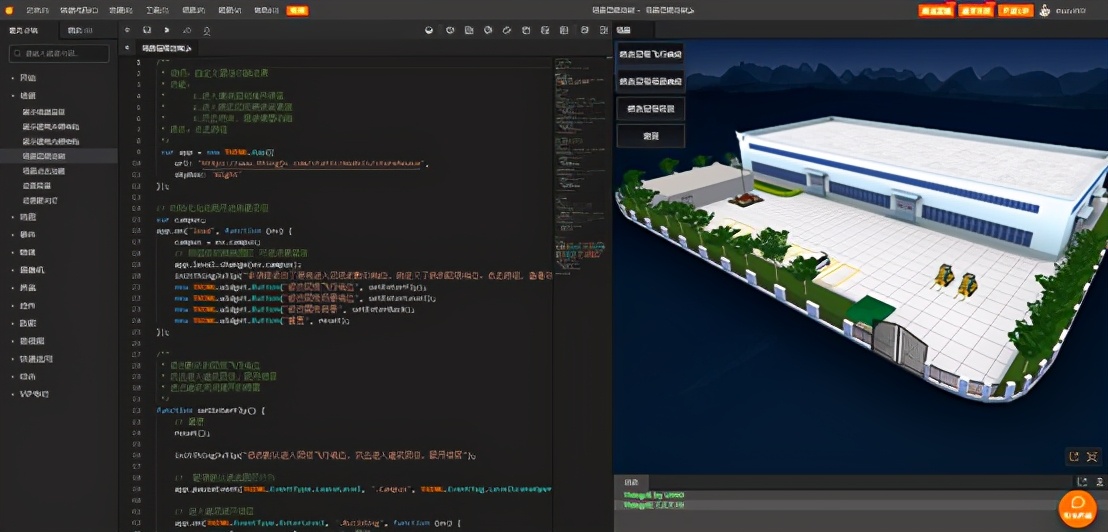Click the person icon in editor toolbar
This screenshot has width=1108, height=532.
(207, 30)
